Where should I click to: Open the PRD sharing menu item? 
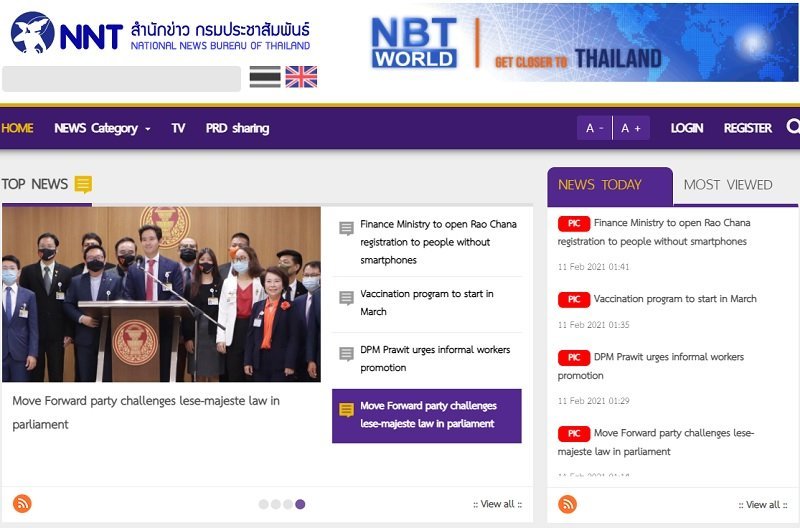pos(237,128)
